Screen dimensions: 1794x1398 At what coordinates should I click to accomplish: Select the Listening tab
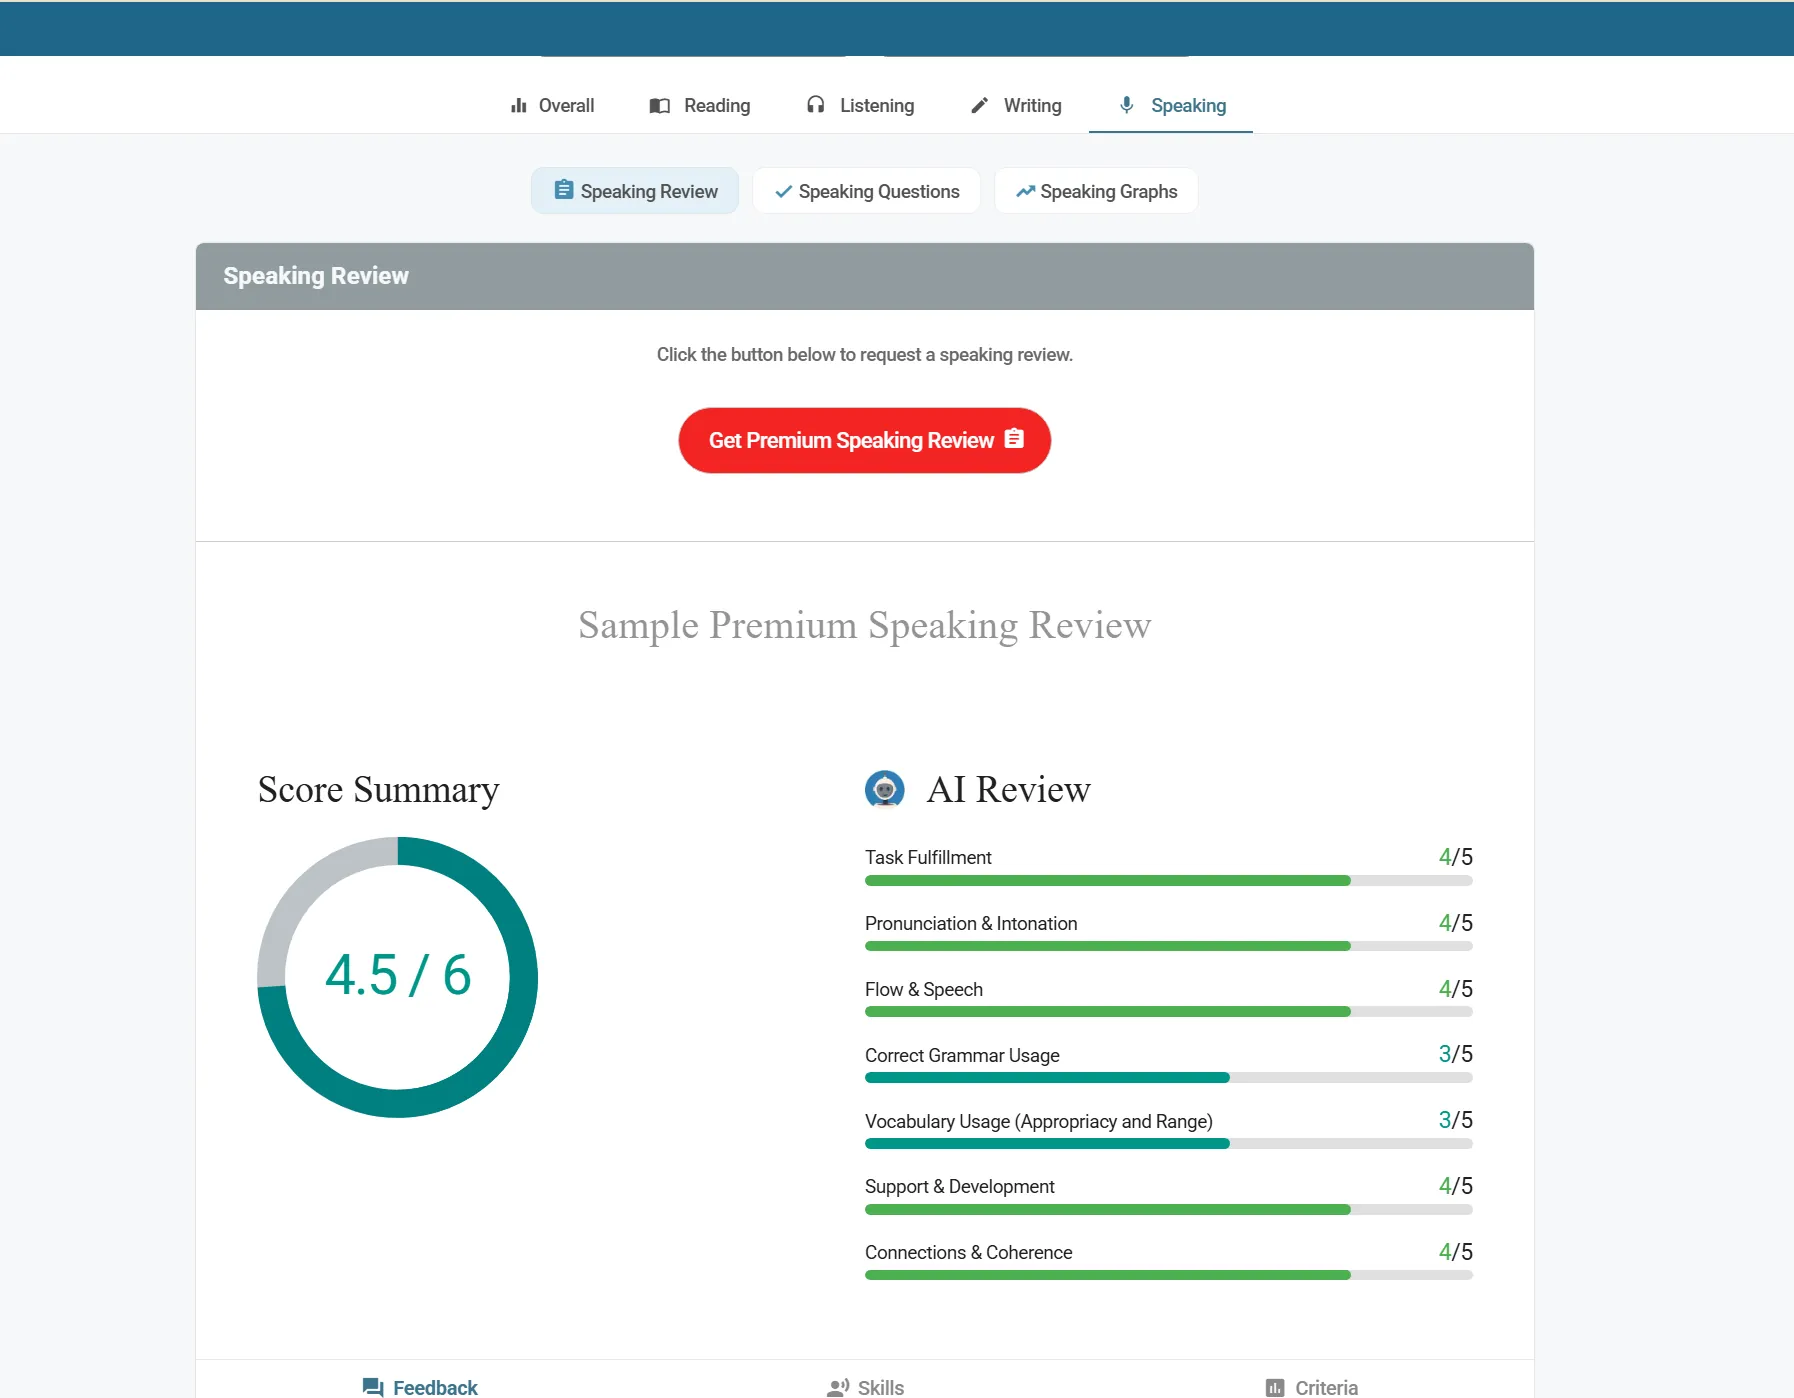click(x=860, y=105)
